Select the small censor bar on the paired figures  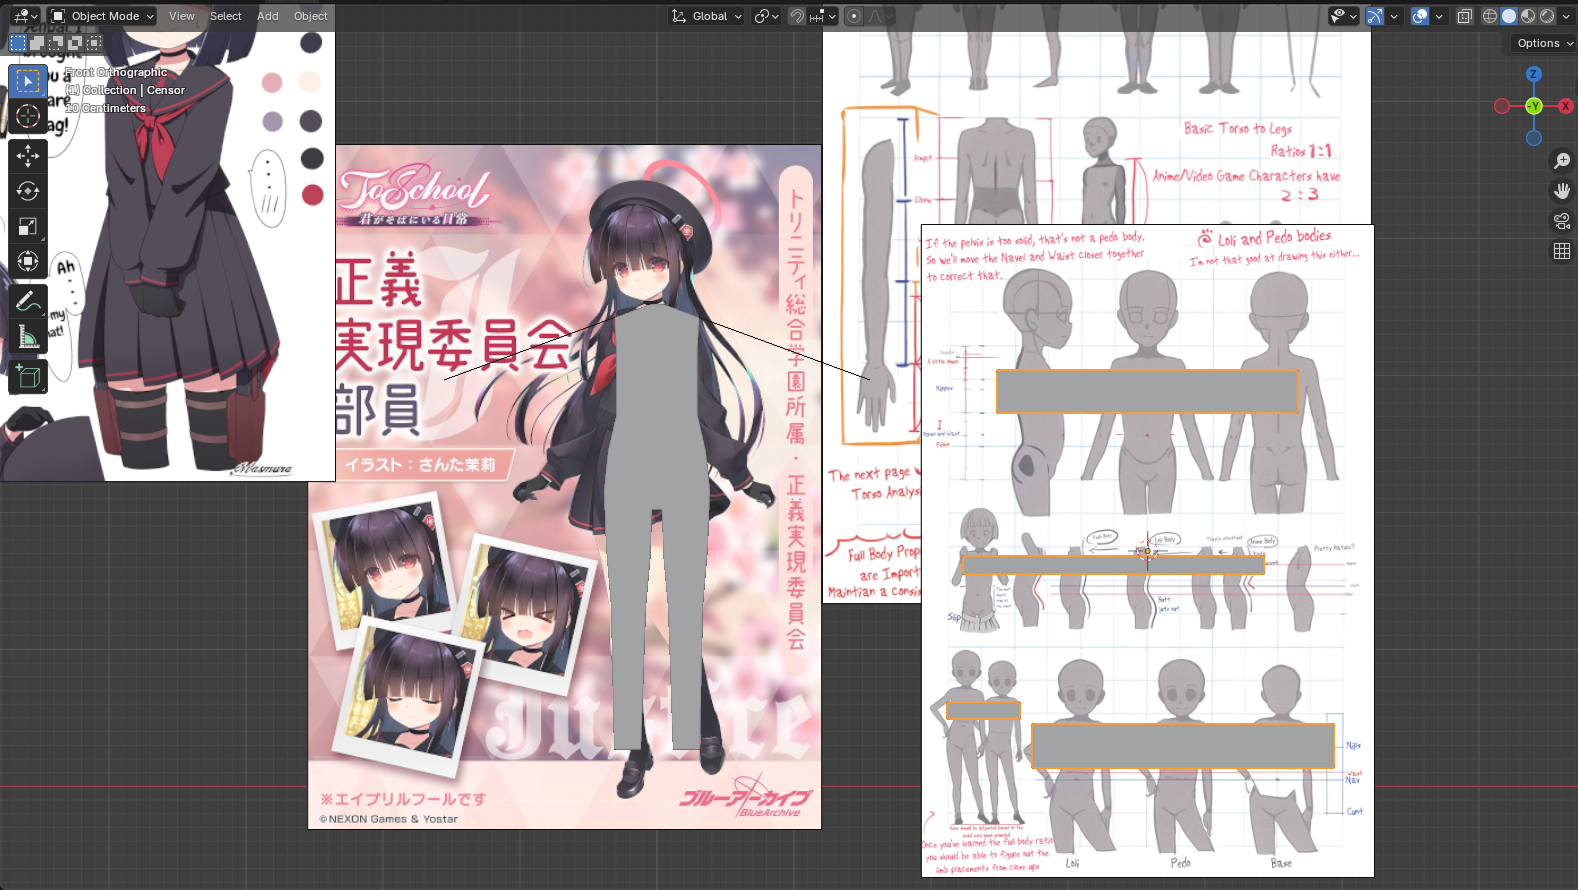click(x=983, y=710)
